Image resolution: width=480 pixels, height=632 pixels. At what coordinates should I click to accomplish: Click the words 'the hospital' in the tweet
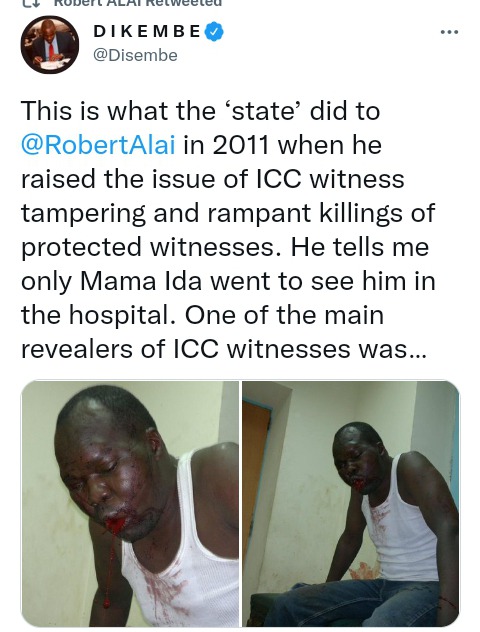coord(99,315)
